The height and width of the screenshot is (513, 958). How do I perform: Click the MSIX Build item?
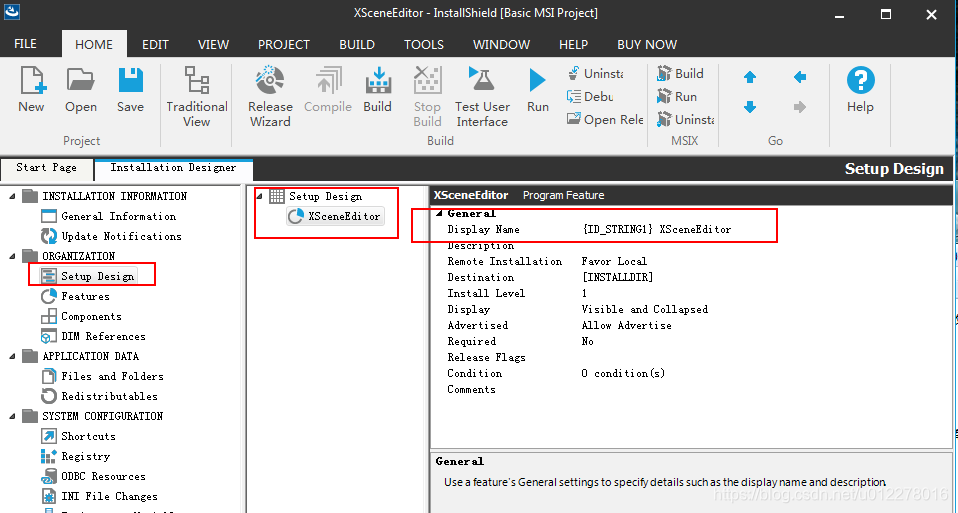pyautogui.click(x=680, y=74)
